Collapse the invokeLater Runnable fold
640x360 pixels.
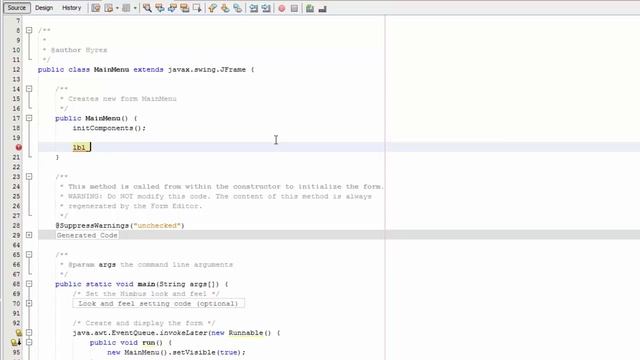coord(29,333)
